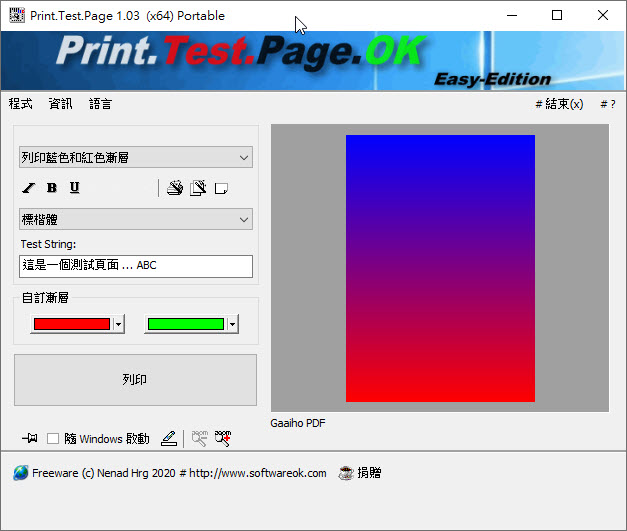
Task: Open the font selection dropdown
Action: pyautogui.click(x=136, y=219)
